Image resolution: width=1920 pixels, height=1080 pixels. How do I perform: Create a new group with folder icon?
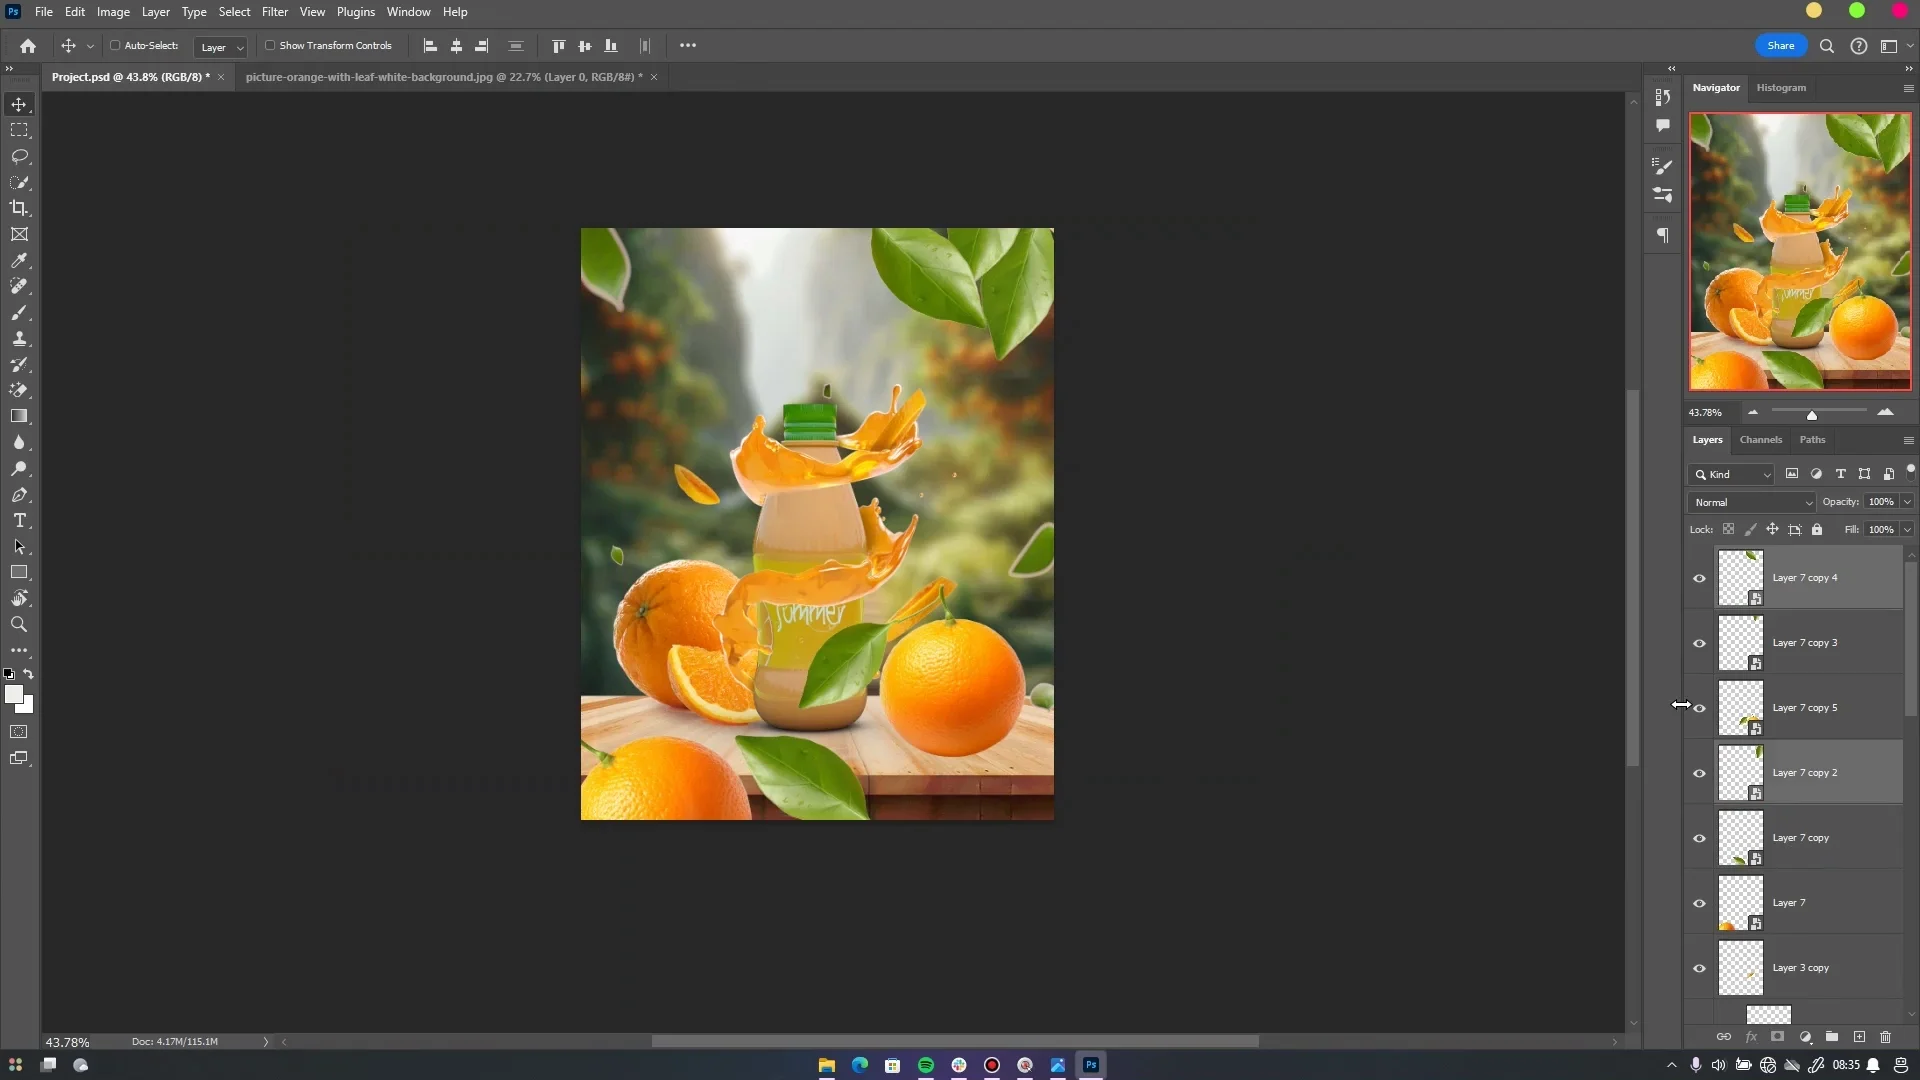click(1832, 1037)
